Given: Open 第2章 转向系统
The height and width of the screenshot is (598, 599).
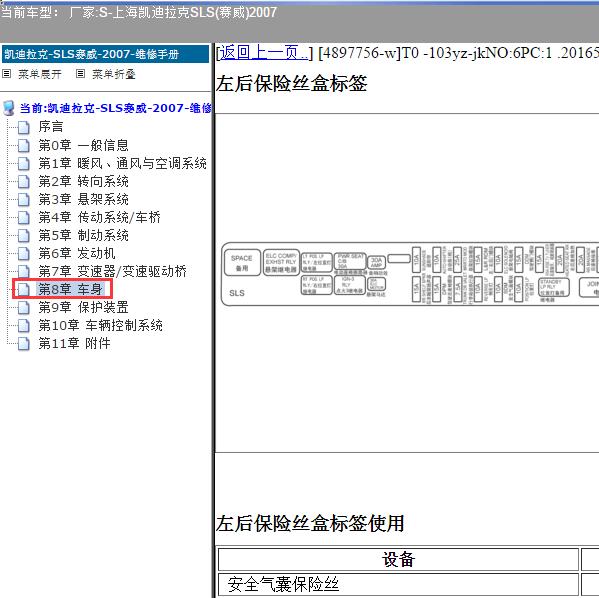Looking at the screenshot, I should tap(83, 181).
